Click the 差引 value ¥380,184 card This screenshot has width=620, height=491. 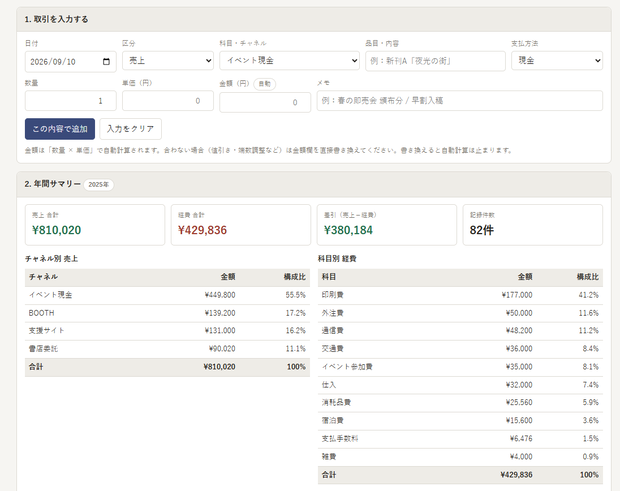(x=387, y=225)
